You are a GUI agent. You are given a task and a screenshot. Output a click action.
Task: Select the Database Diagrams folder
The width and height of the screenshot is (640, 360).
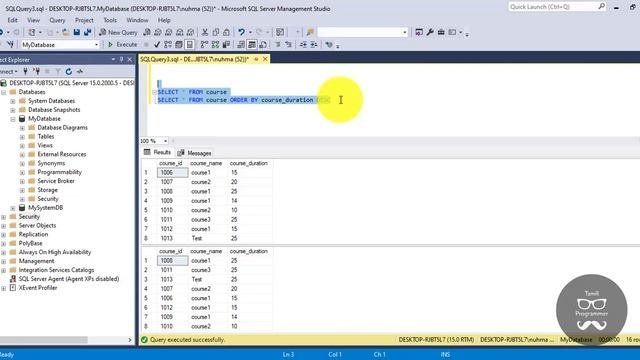click(62, 128)
